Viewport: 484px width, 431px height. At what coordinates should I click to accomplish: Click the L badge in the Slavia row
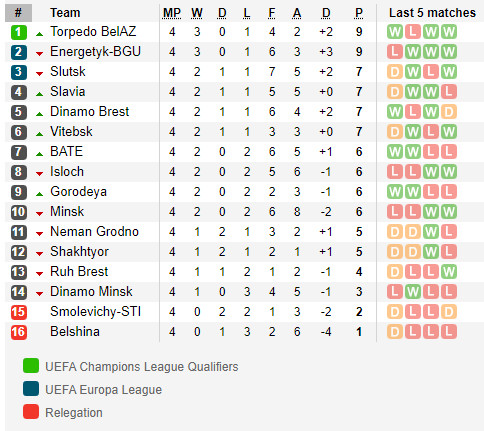(449, 92)
